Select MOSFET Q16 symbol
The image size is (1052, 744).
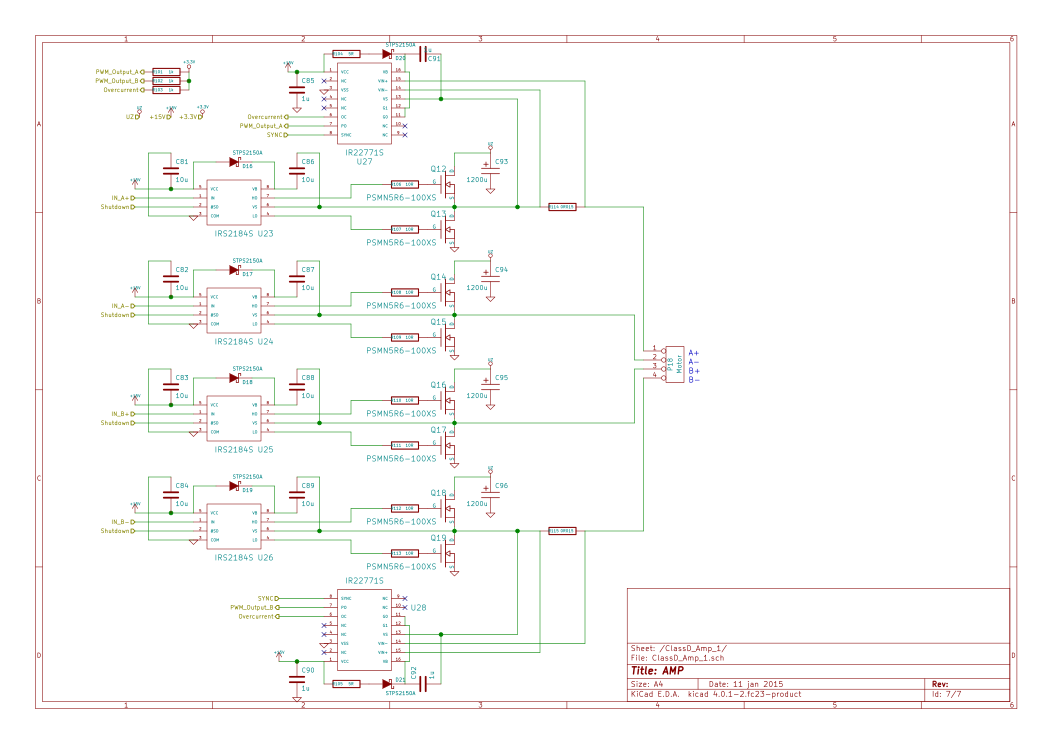point(448,399)
